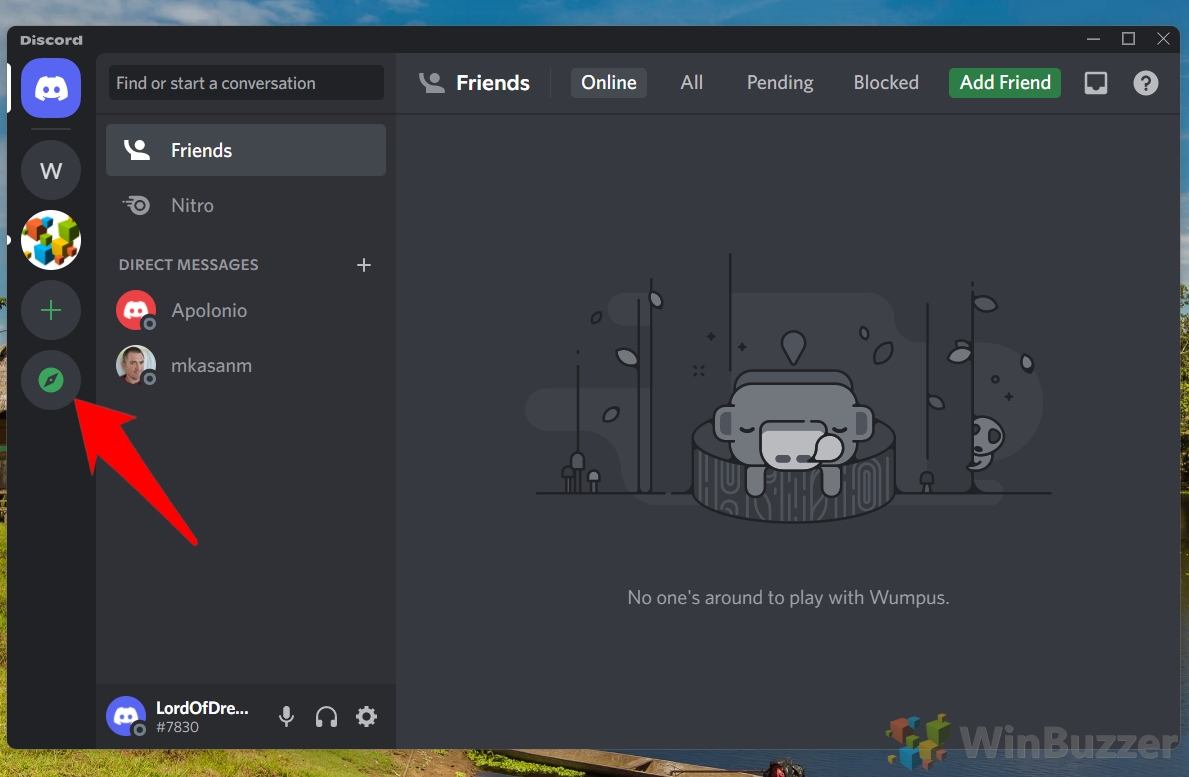Maximize the Discord window
The image size is (1189, 777).
click(x=1128, y=39)
